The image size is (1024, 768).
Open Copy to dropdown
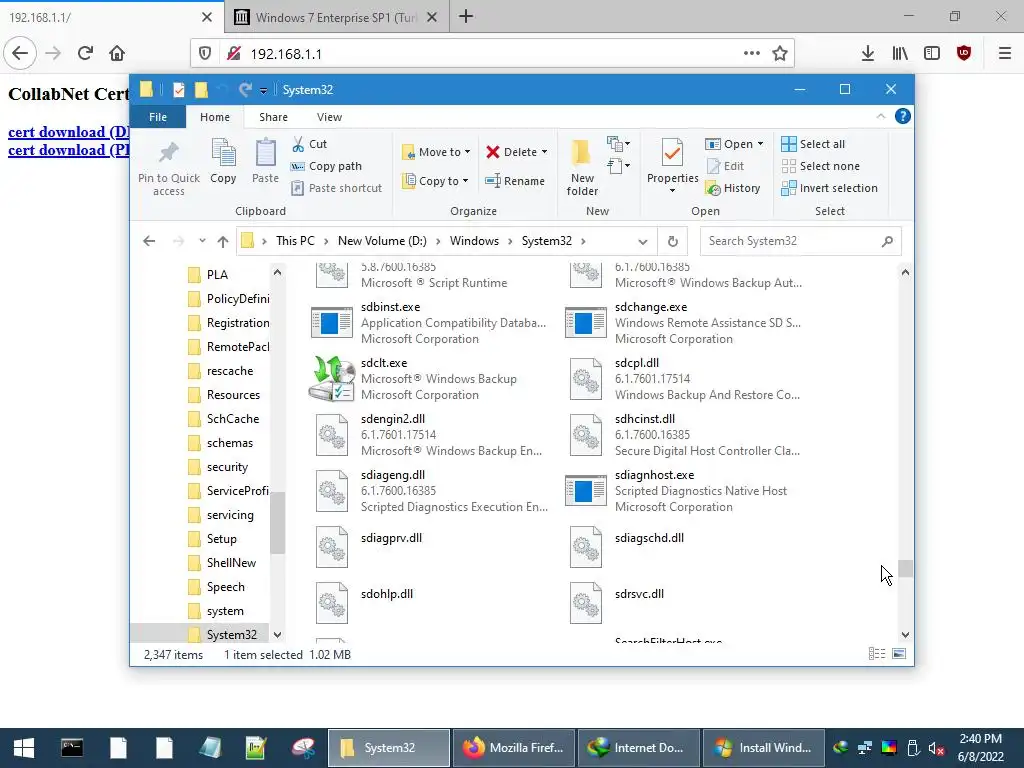tap(435, 181)
